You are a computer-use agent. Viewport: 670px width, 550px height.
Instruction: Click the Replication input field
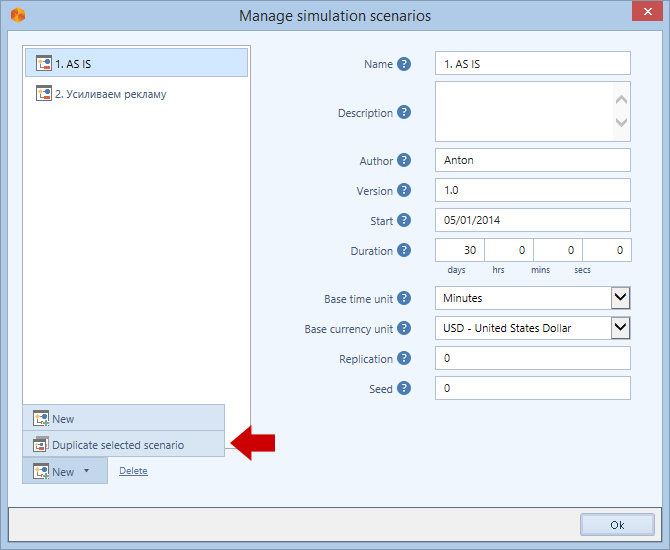click(533, 358)
